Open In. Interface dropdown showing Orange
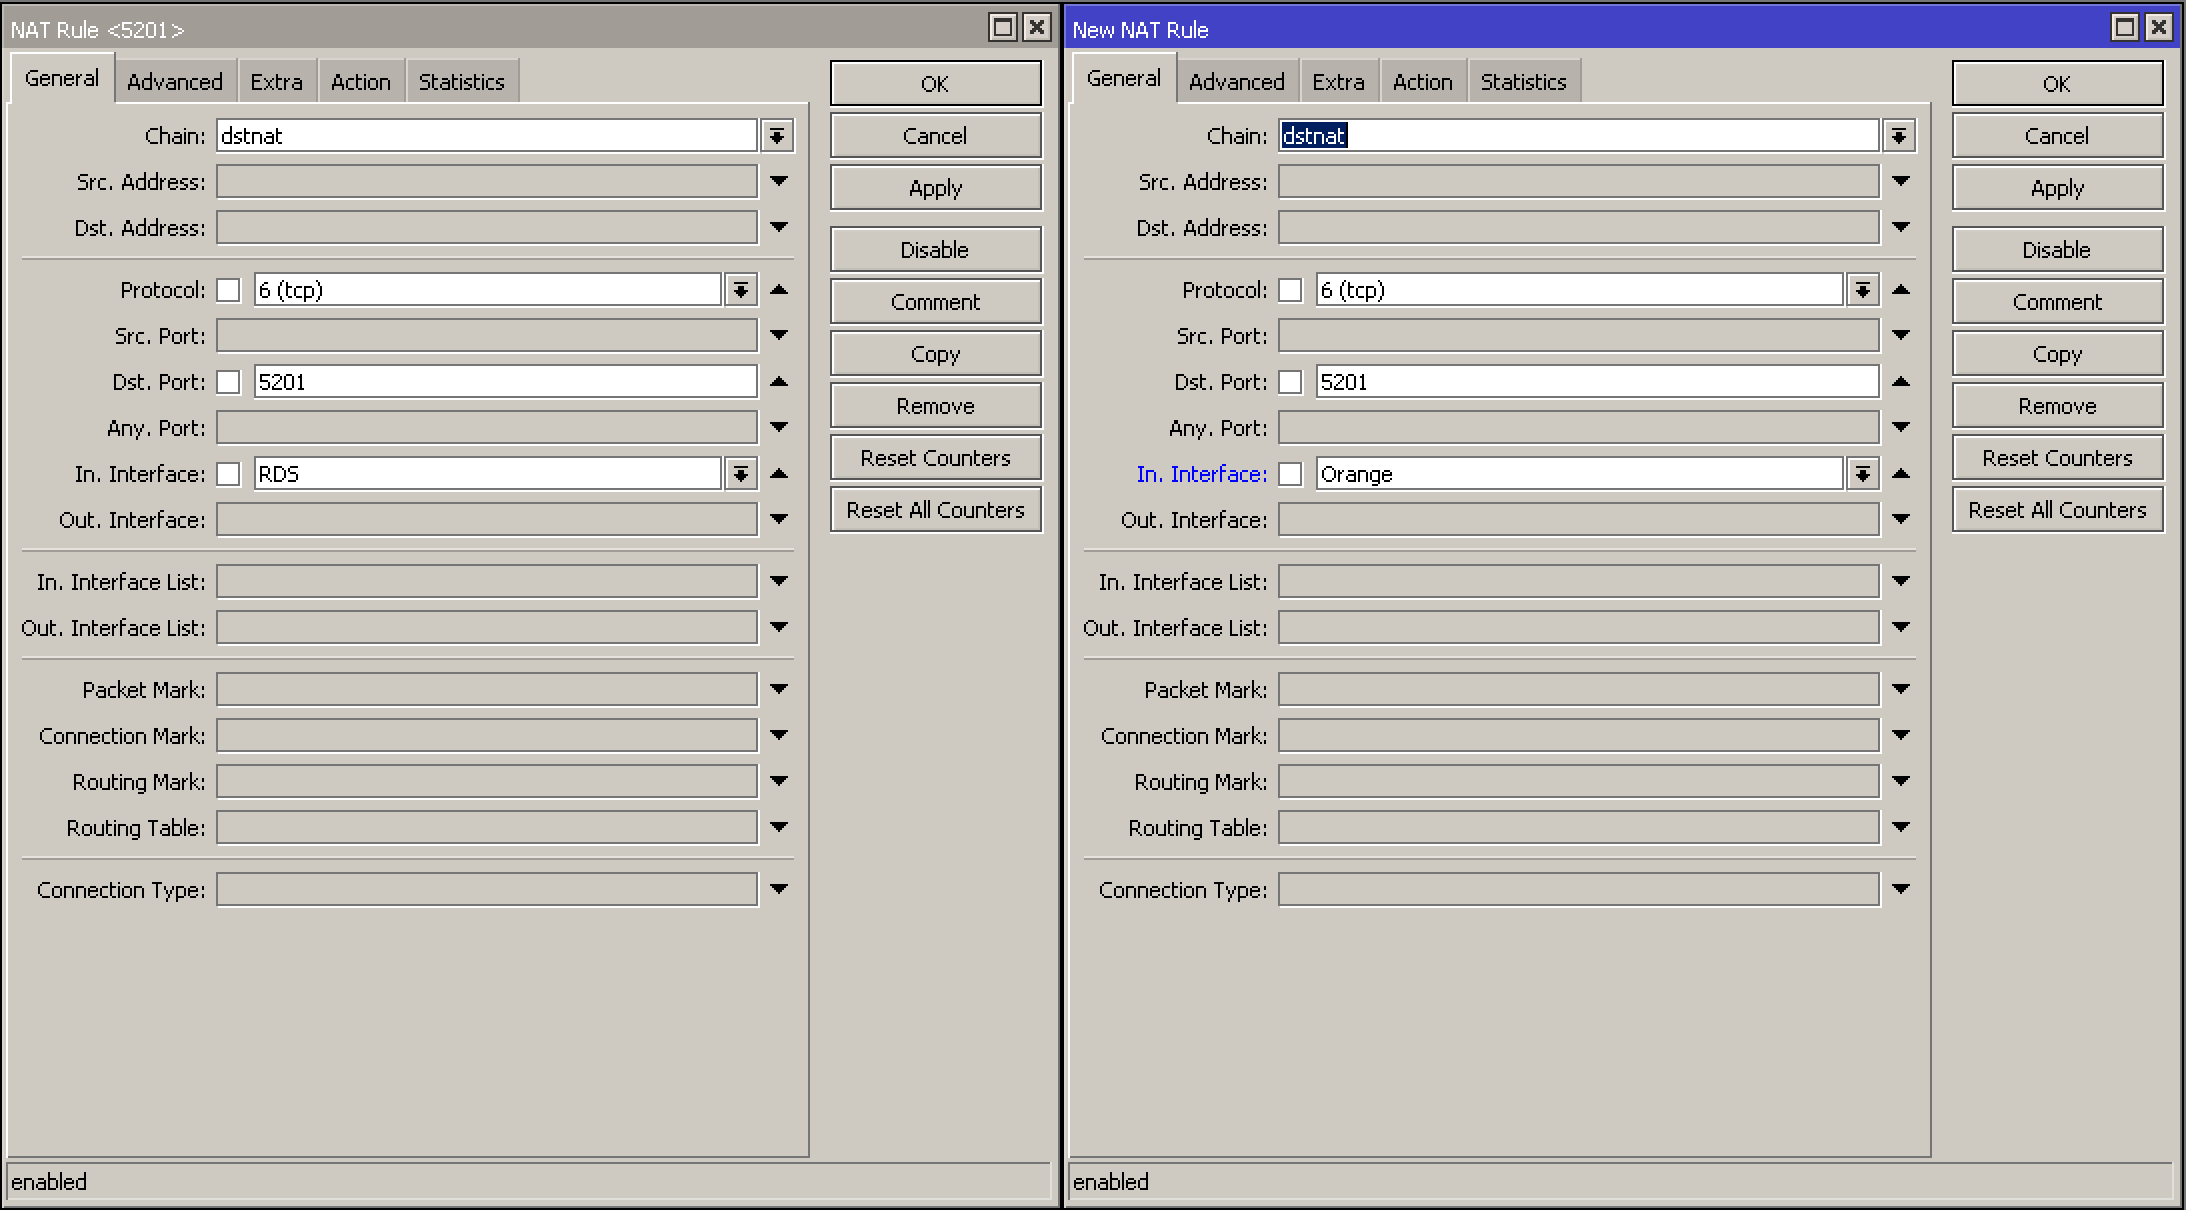The image size is (2186, 1210). pyautogui.click(x=1862, y=474)
